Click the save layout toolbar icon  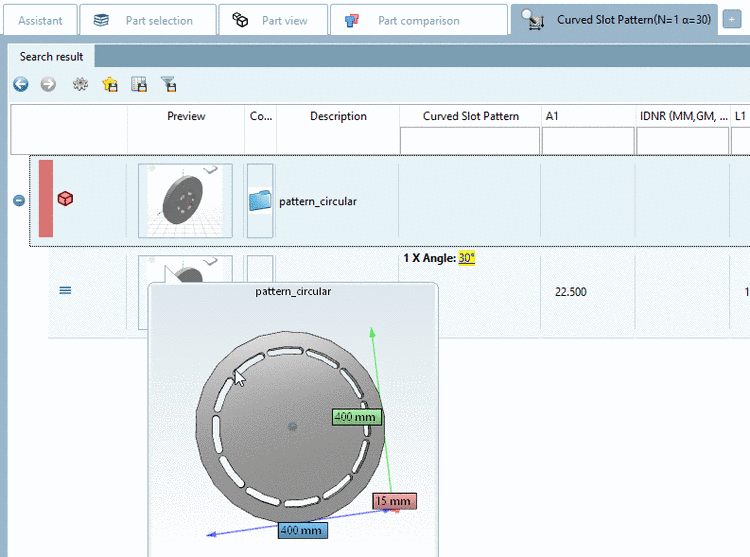point(139,85)
